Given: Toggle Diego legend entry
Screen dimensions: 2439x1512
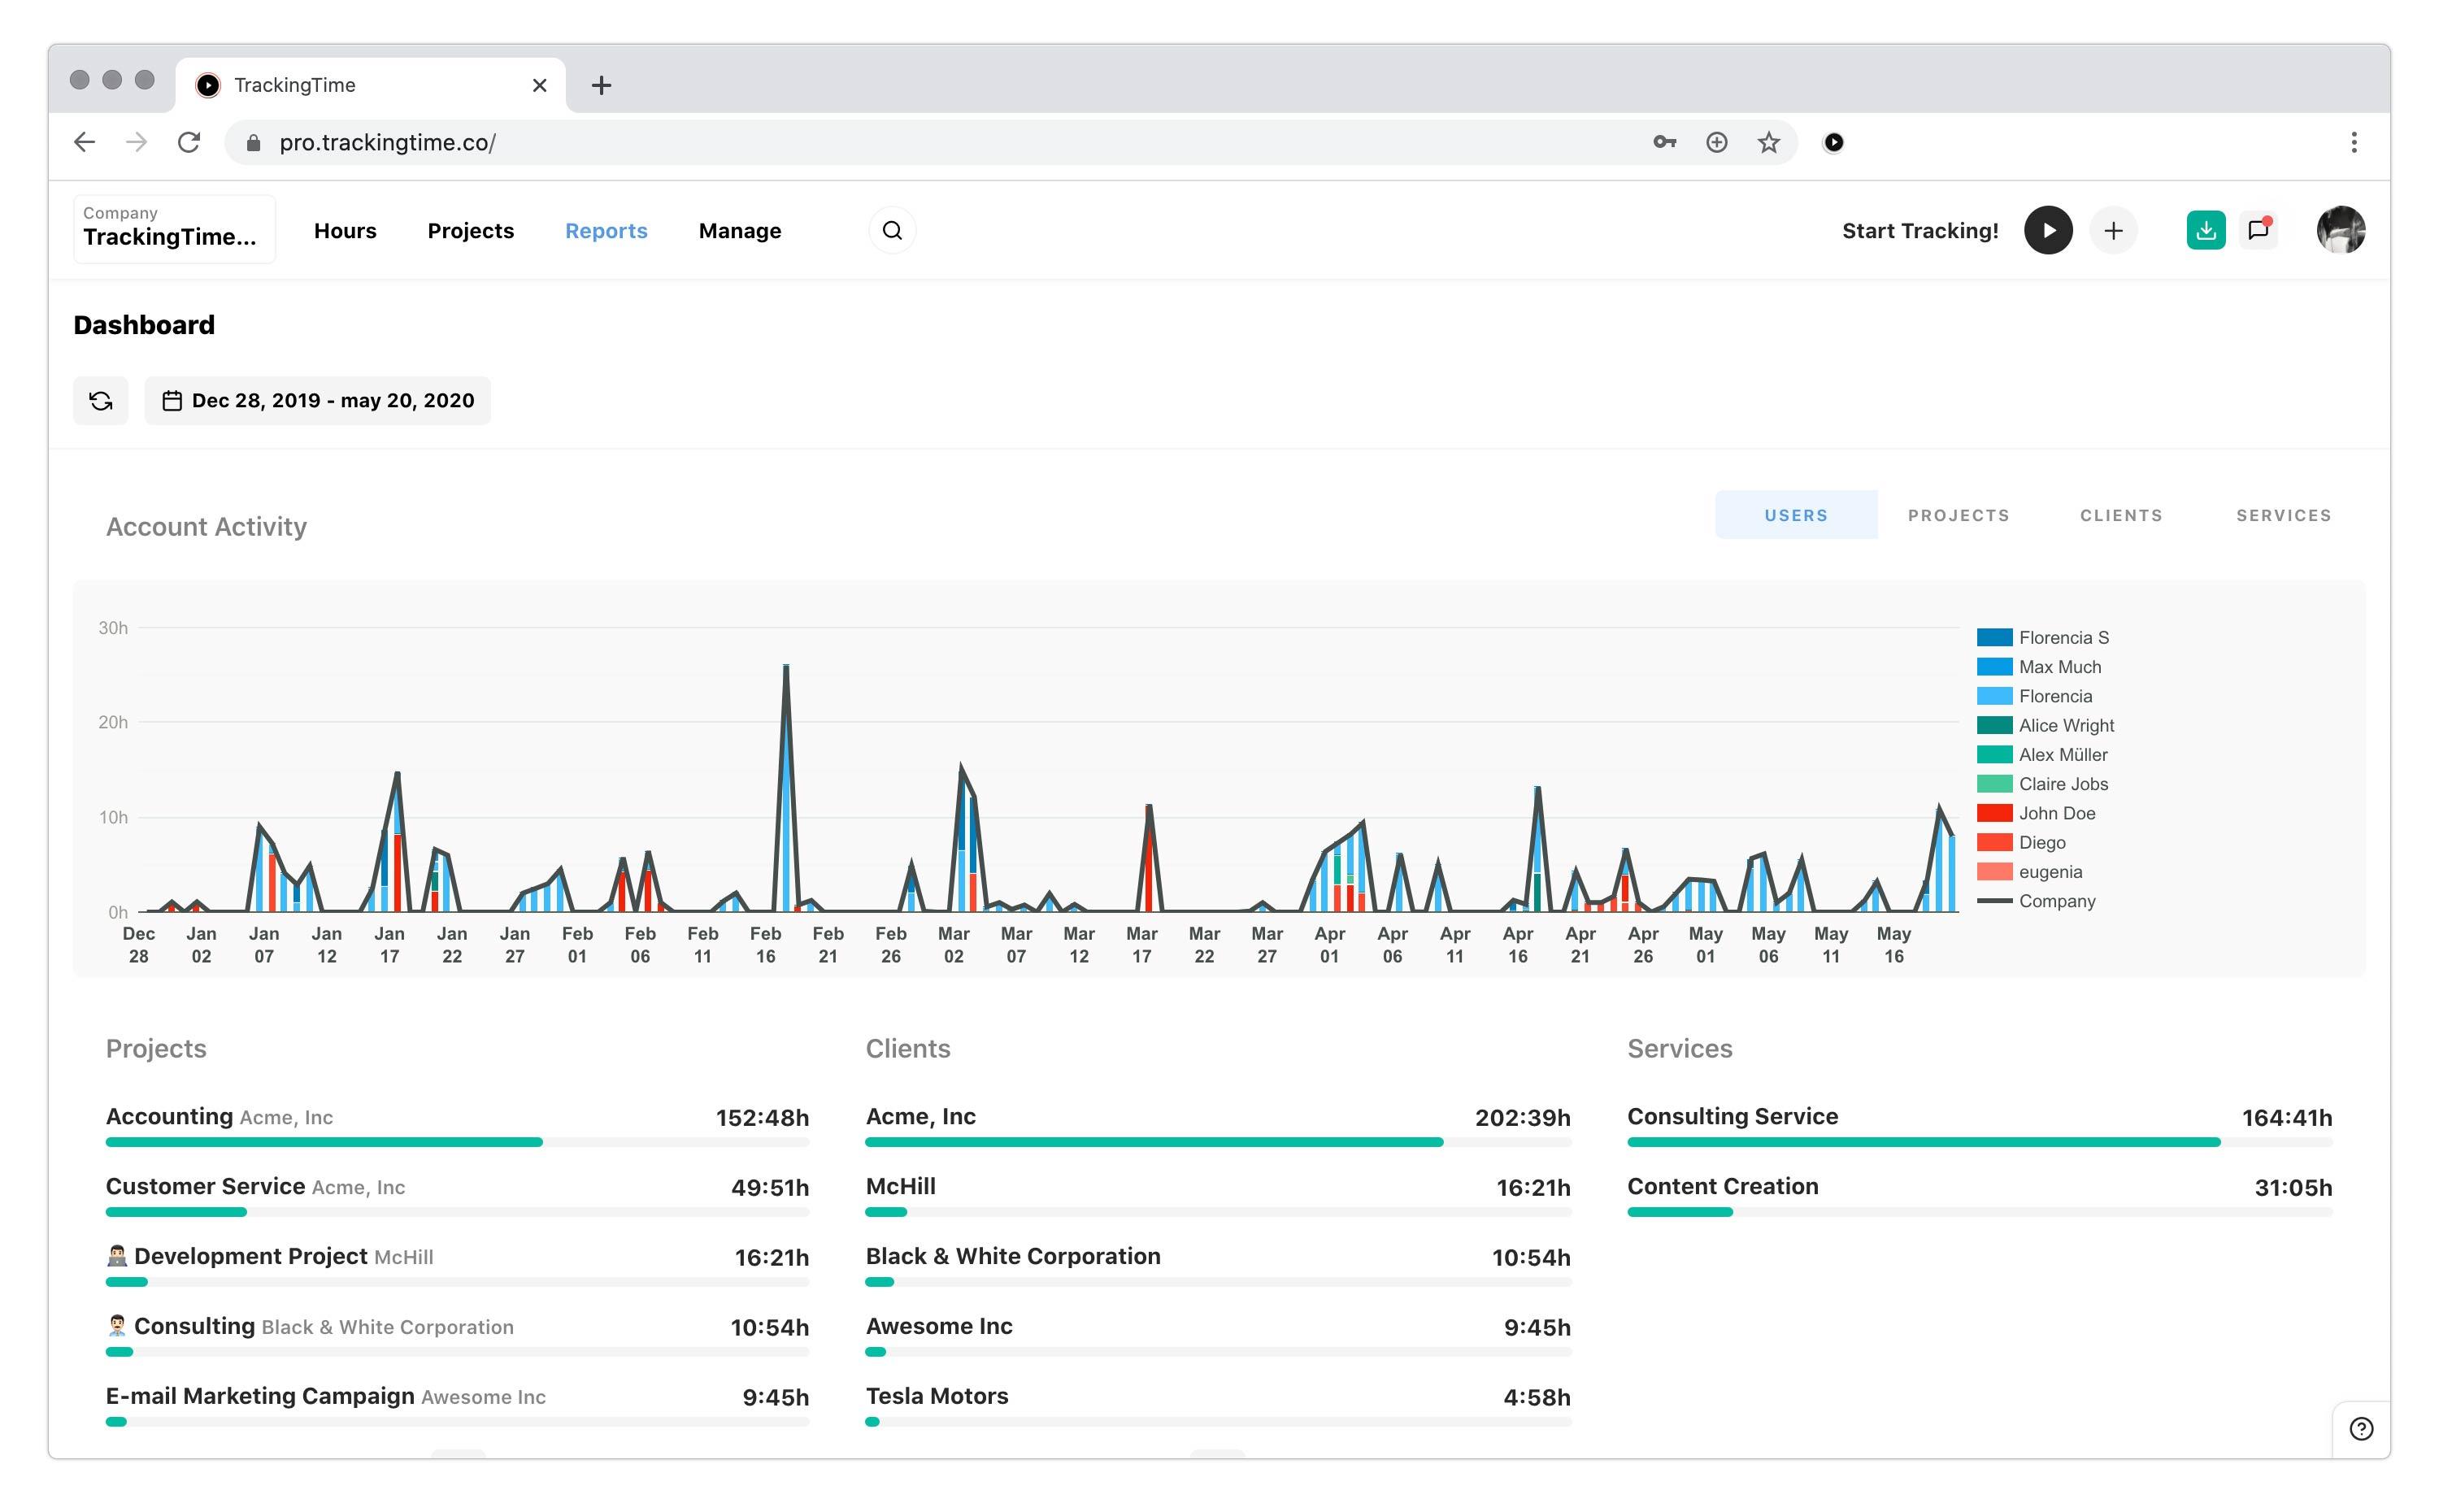Looking at the screenshot, I should click(2021, 843).
